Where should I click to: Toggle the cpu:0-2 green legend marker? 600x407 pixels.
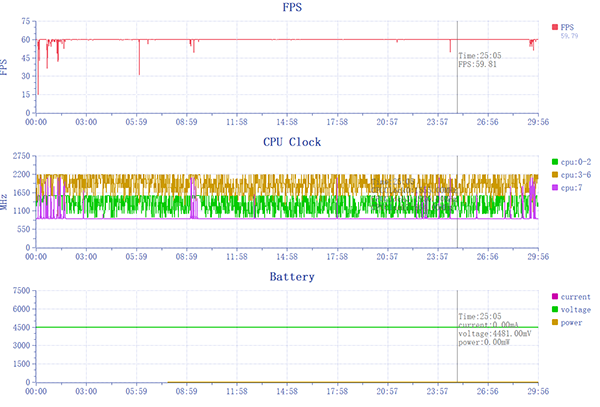554,161
